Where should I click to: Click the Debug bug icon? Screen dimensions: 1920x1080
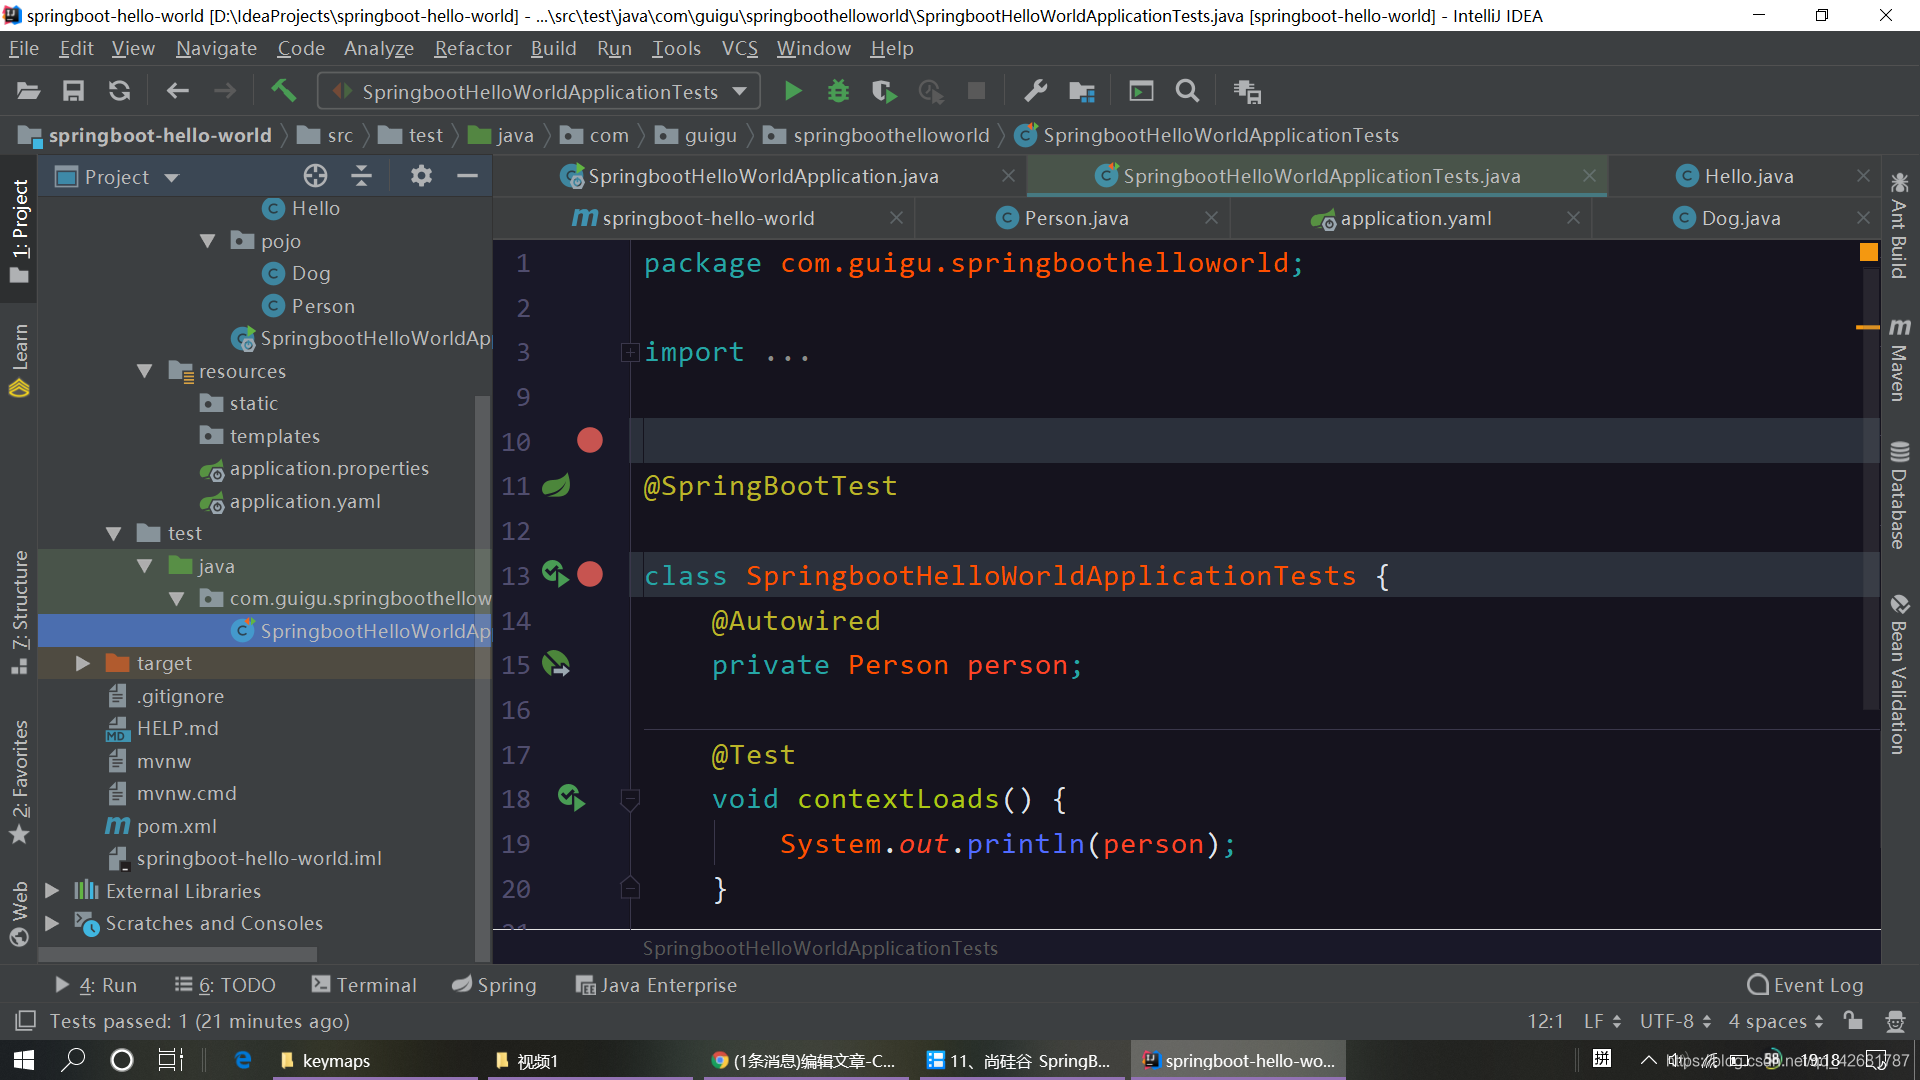[x=838, y=92]
